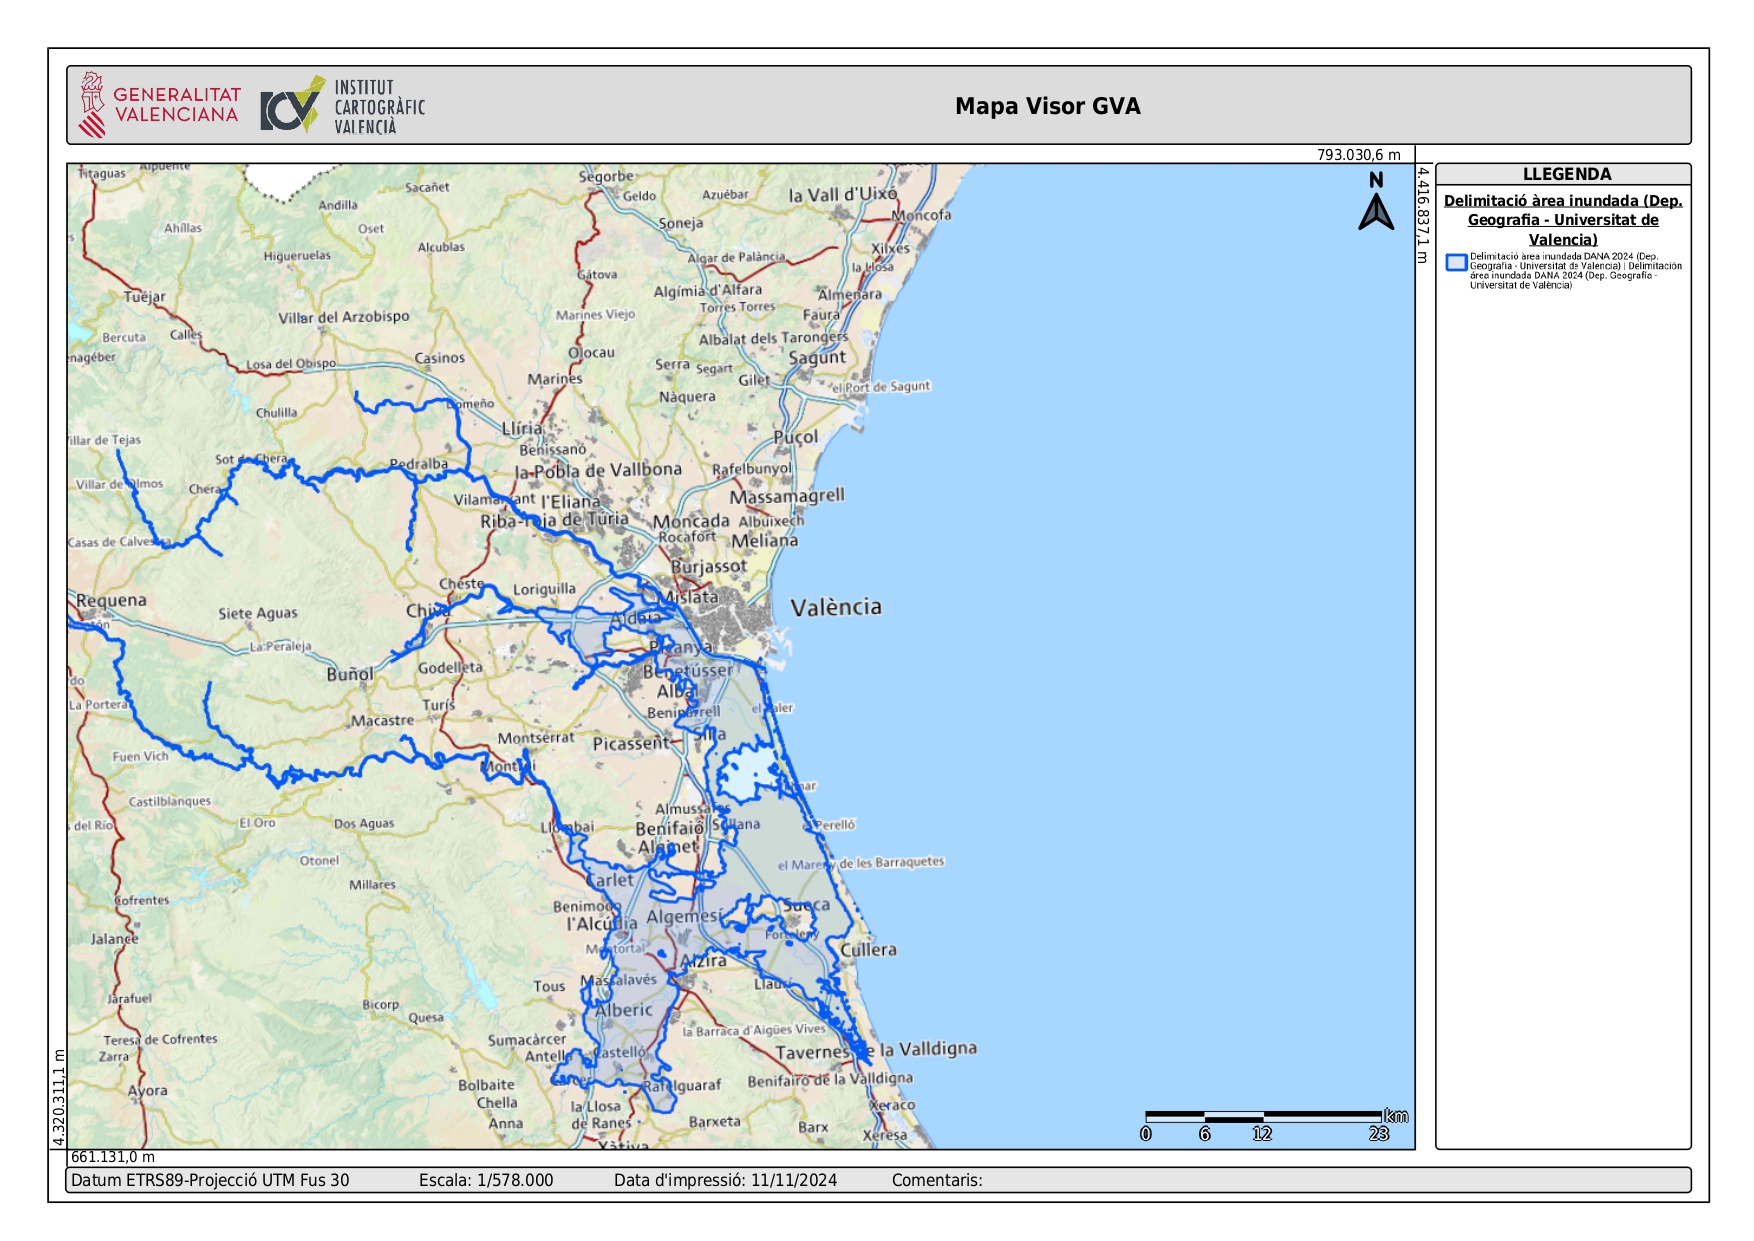1754x1241 pixels.
Task: Click the Data d'impressió date label
Action: click(x=725, y=1180)
